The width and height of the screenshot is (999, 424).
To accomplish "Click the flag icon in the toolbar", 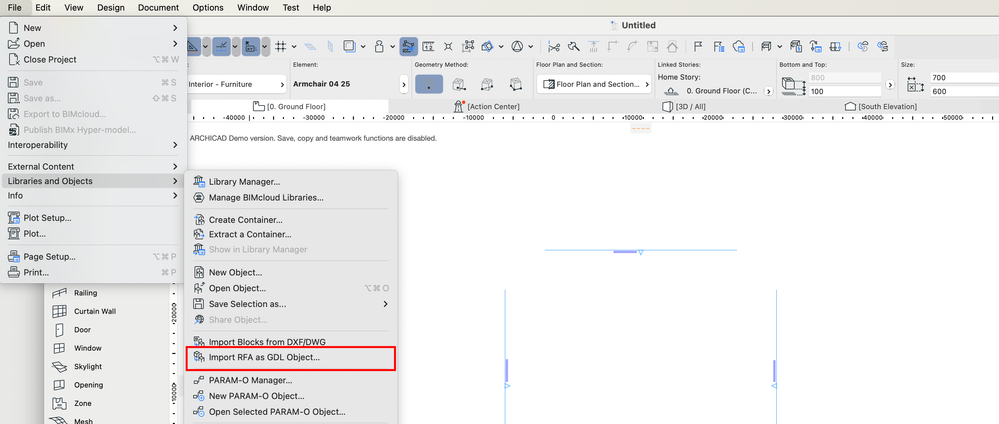I will (698, 47).
